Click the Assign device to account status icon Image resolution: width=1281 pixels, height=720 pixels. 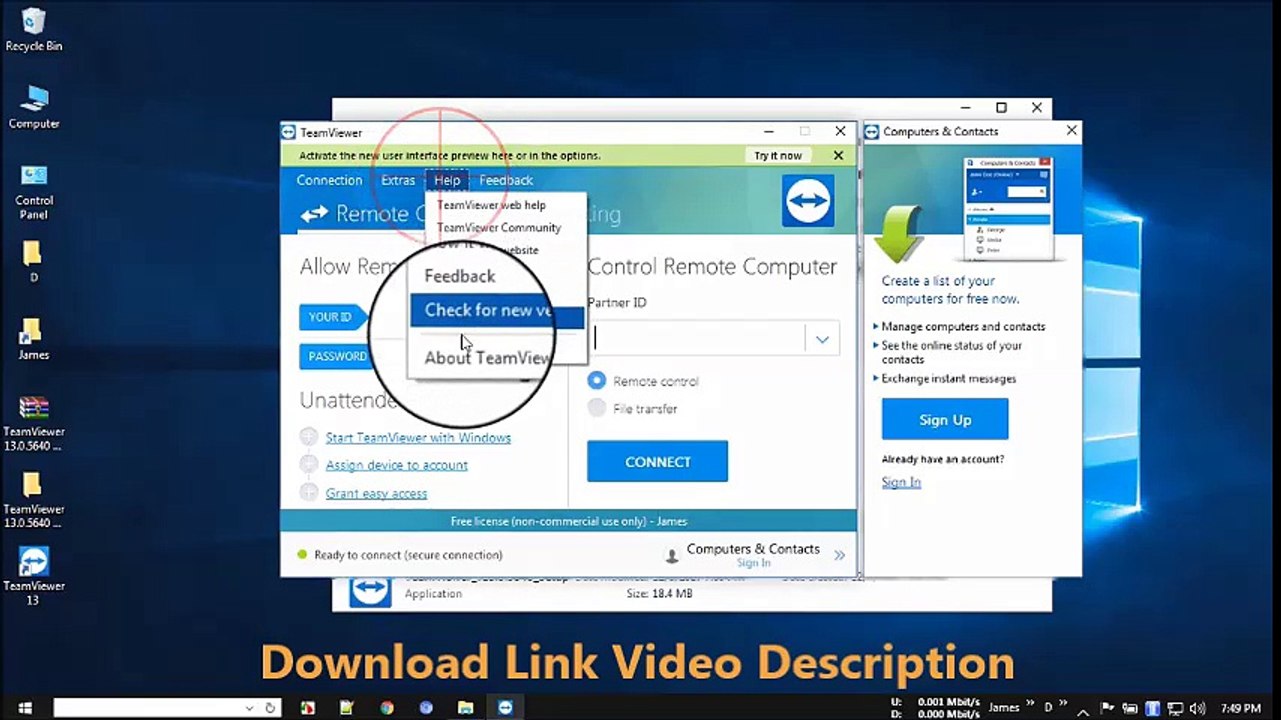click(x=309, y=465)
